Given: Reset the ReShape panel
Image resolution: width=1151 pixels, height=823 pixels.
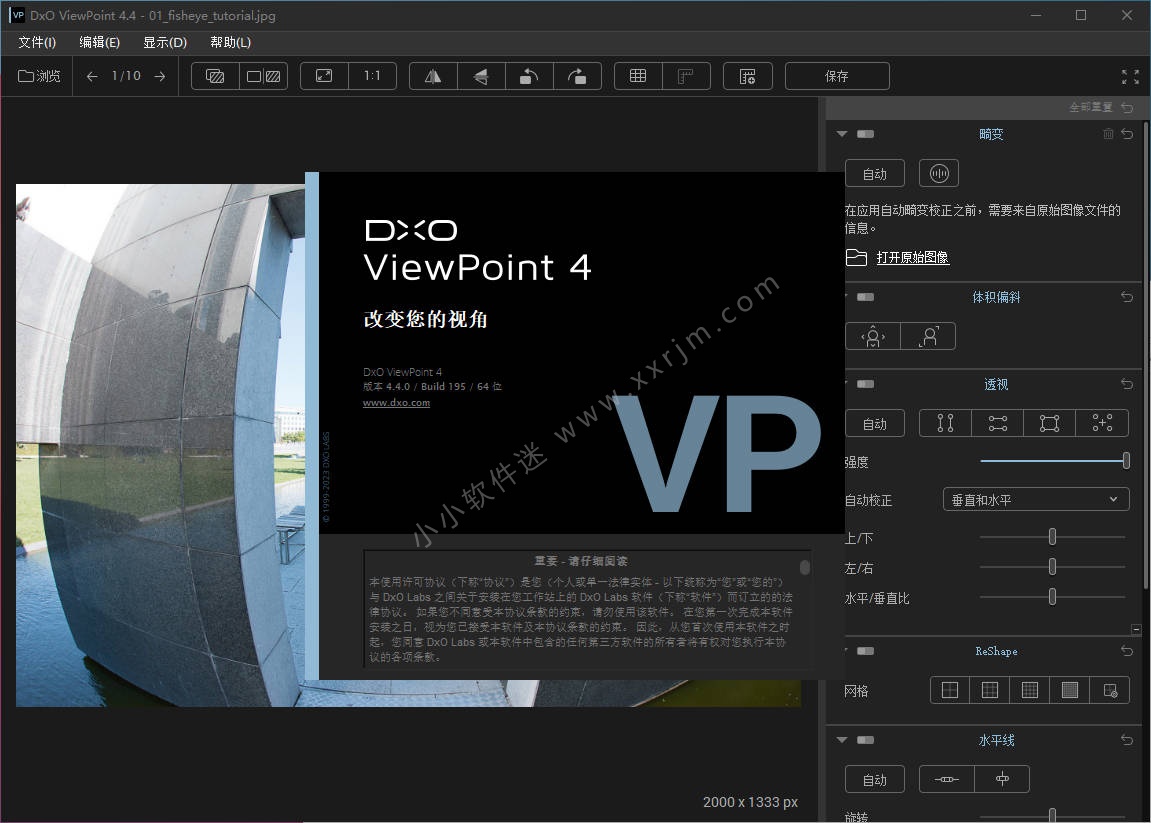Looking at the screenshot, I should pos(1127,650).
